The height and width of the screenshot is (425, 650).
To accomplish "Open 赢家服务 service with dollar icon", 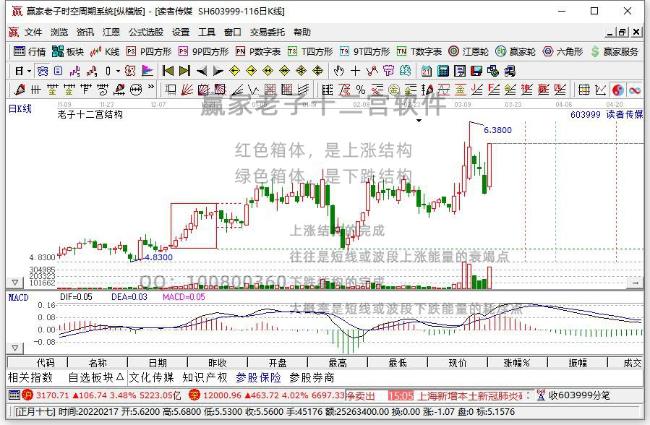I will (x=615, y=51).
